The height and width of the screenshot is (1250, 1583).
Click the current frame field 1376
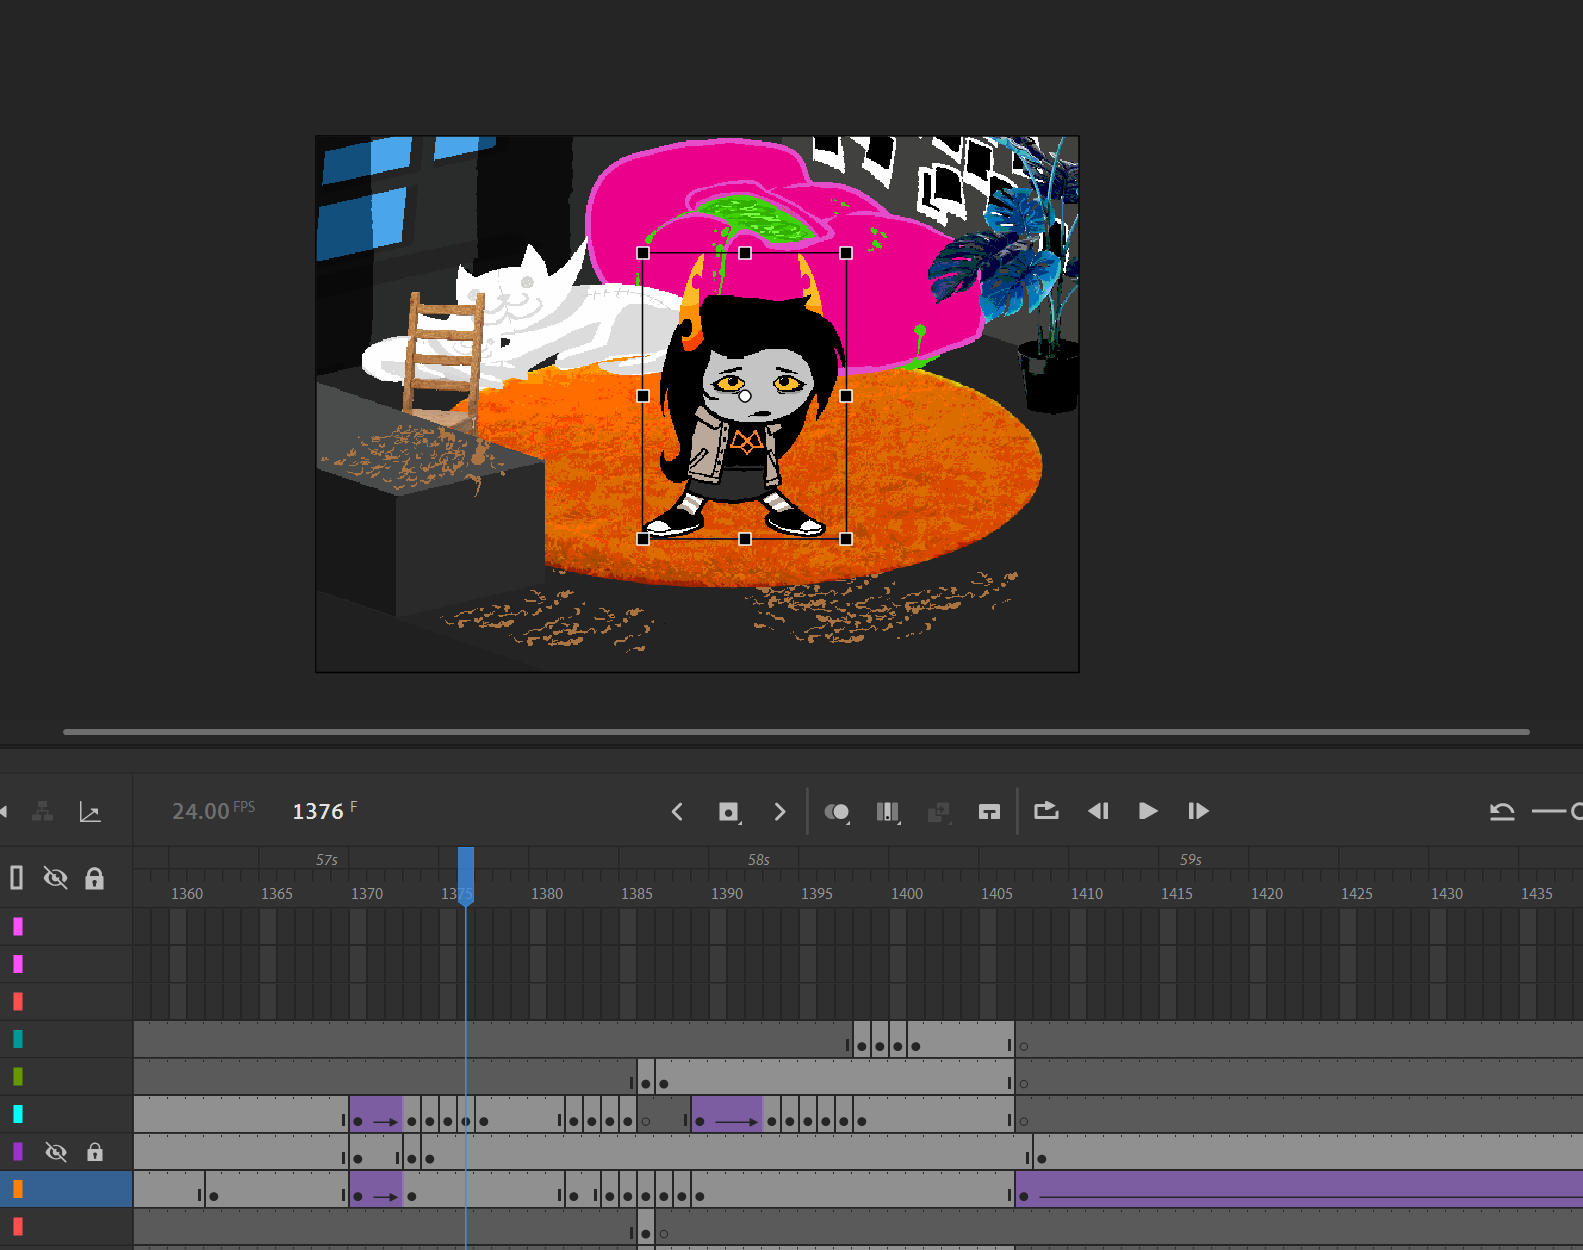click(x=318, y=811)
